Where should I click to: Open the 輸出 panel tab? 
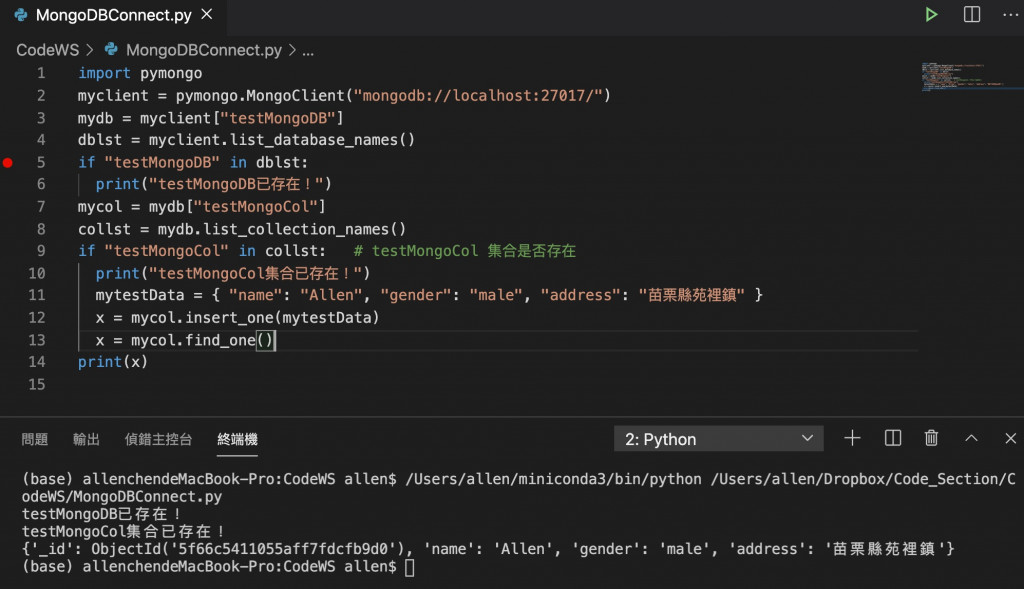(86, 439)
